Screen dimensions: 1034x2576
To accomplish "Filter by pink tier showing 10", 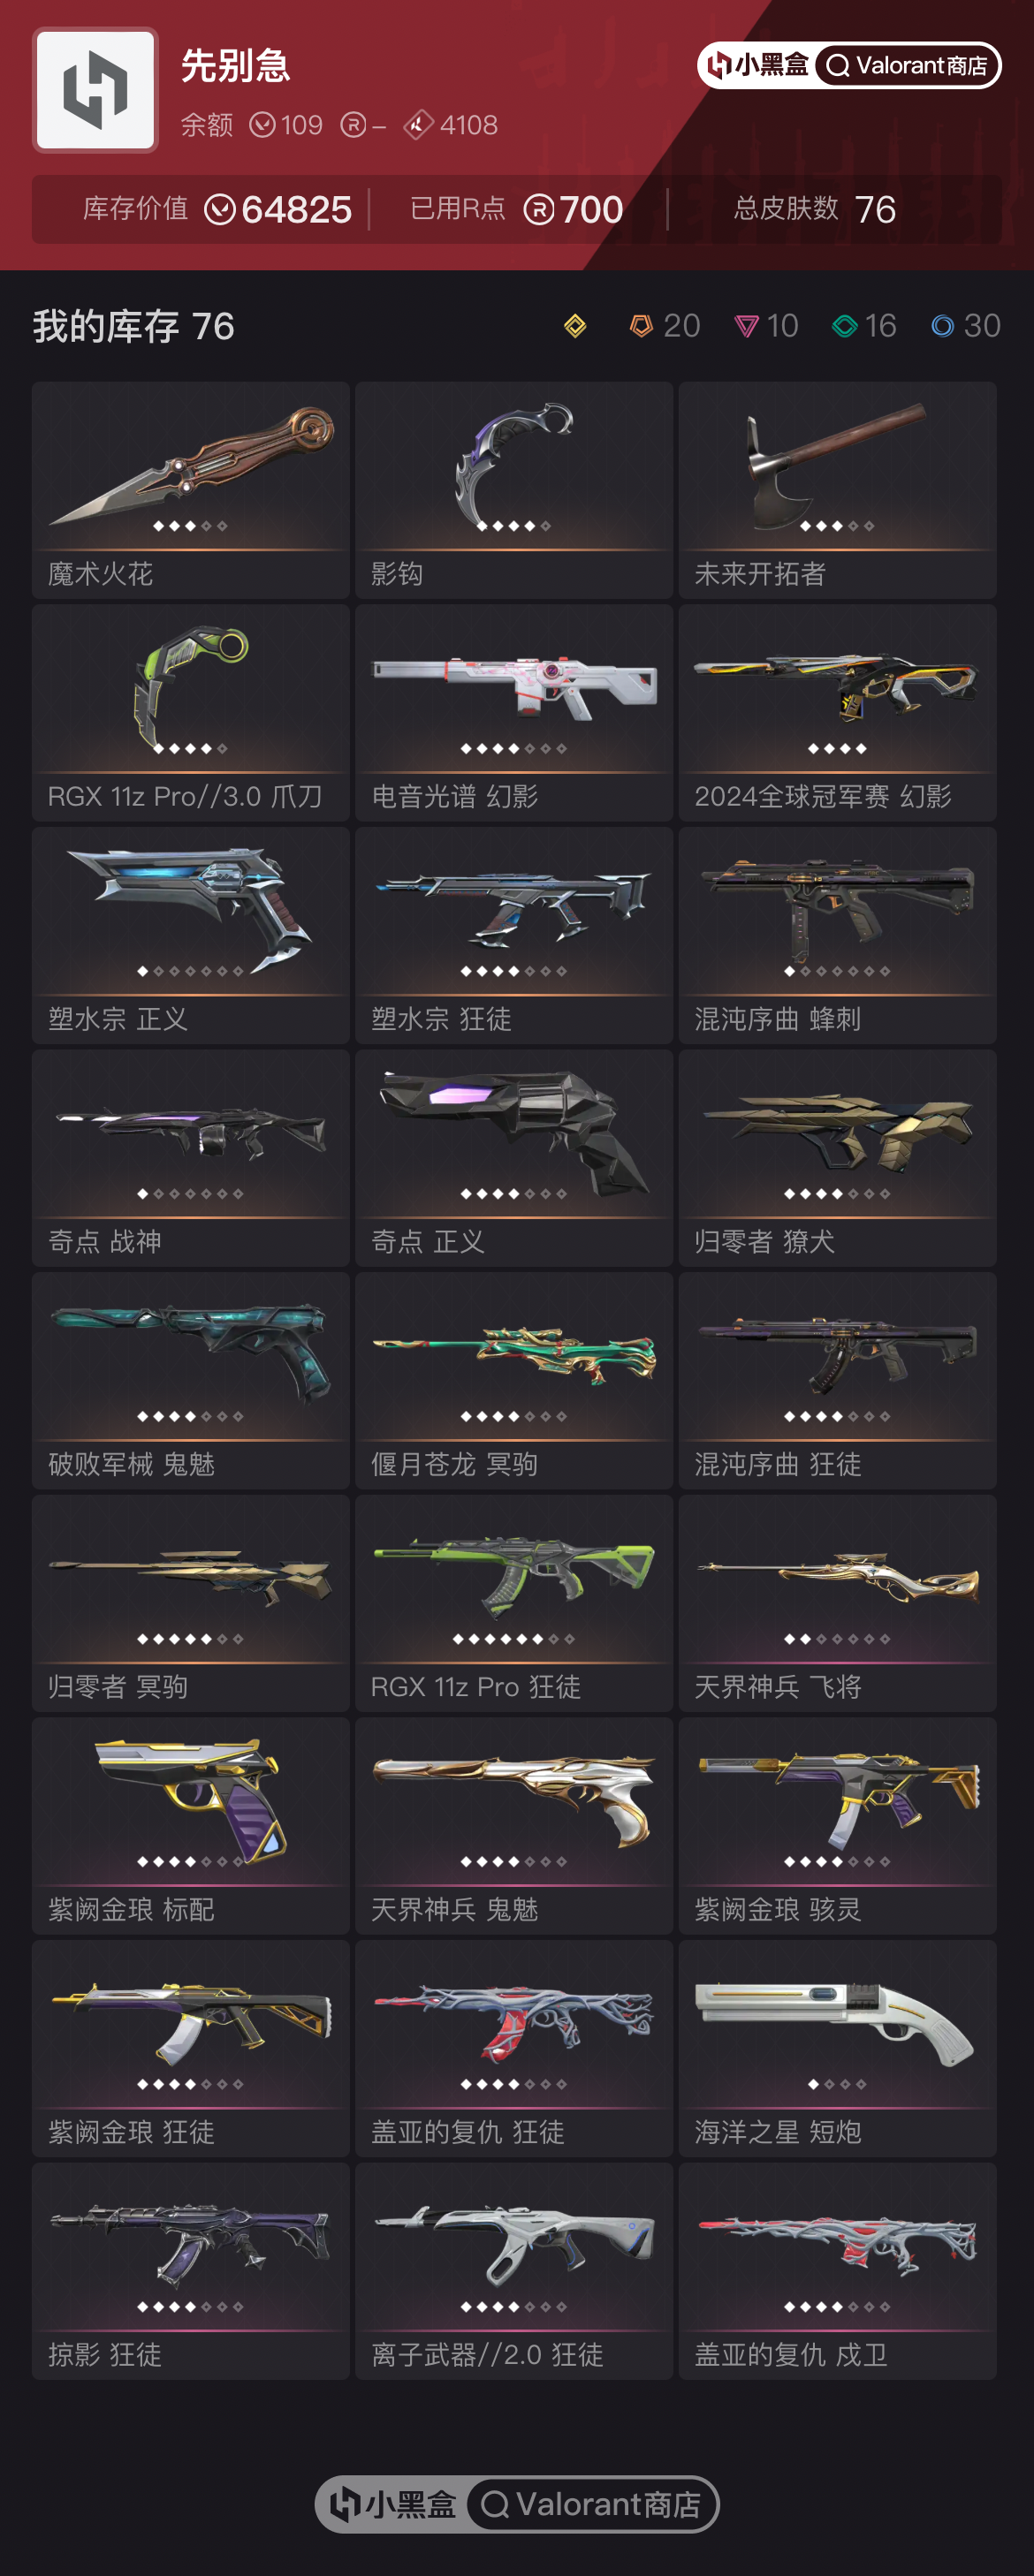I will click(766, 326).
